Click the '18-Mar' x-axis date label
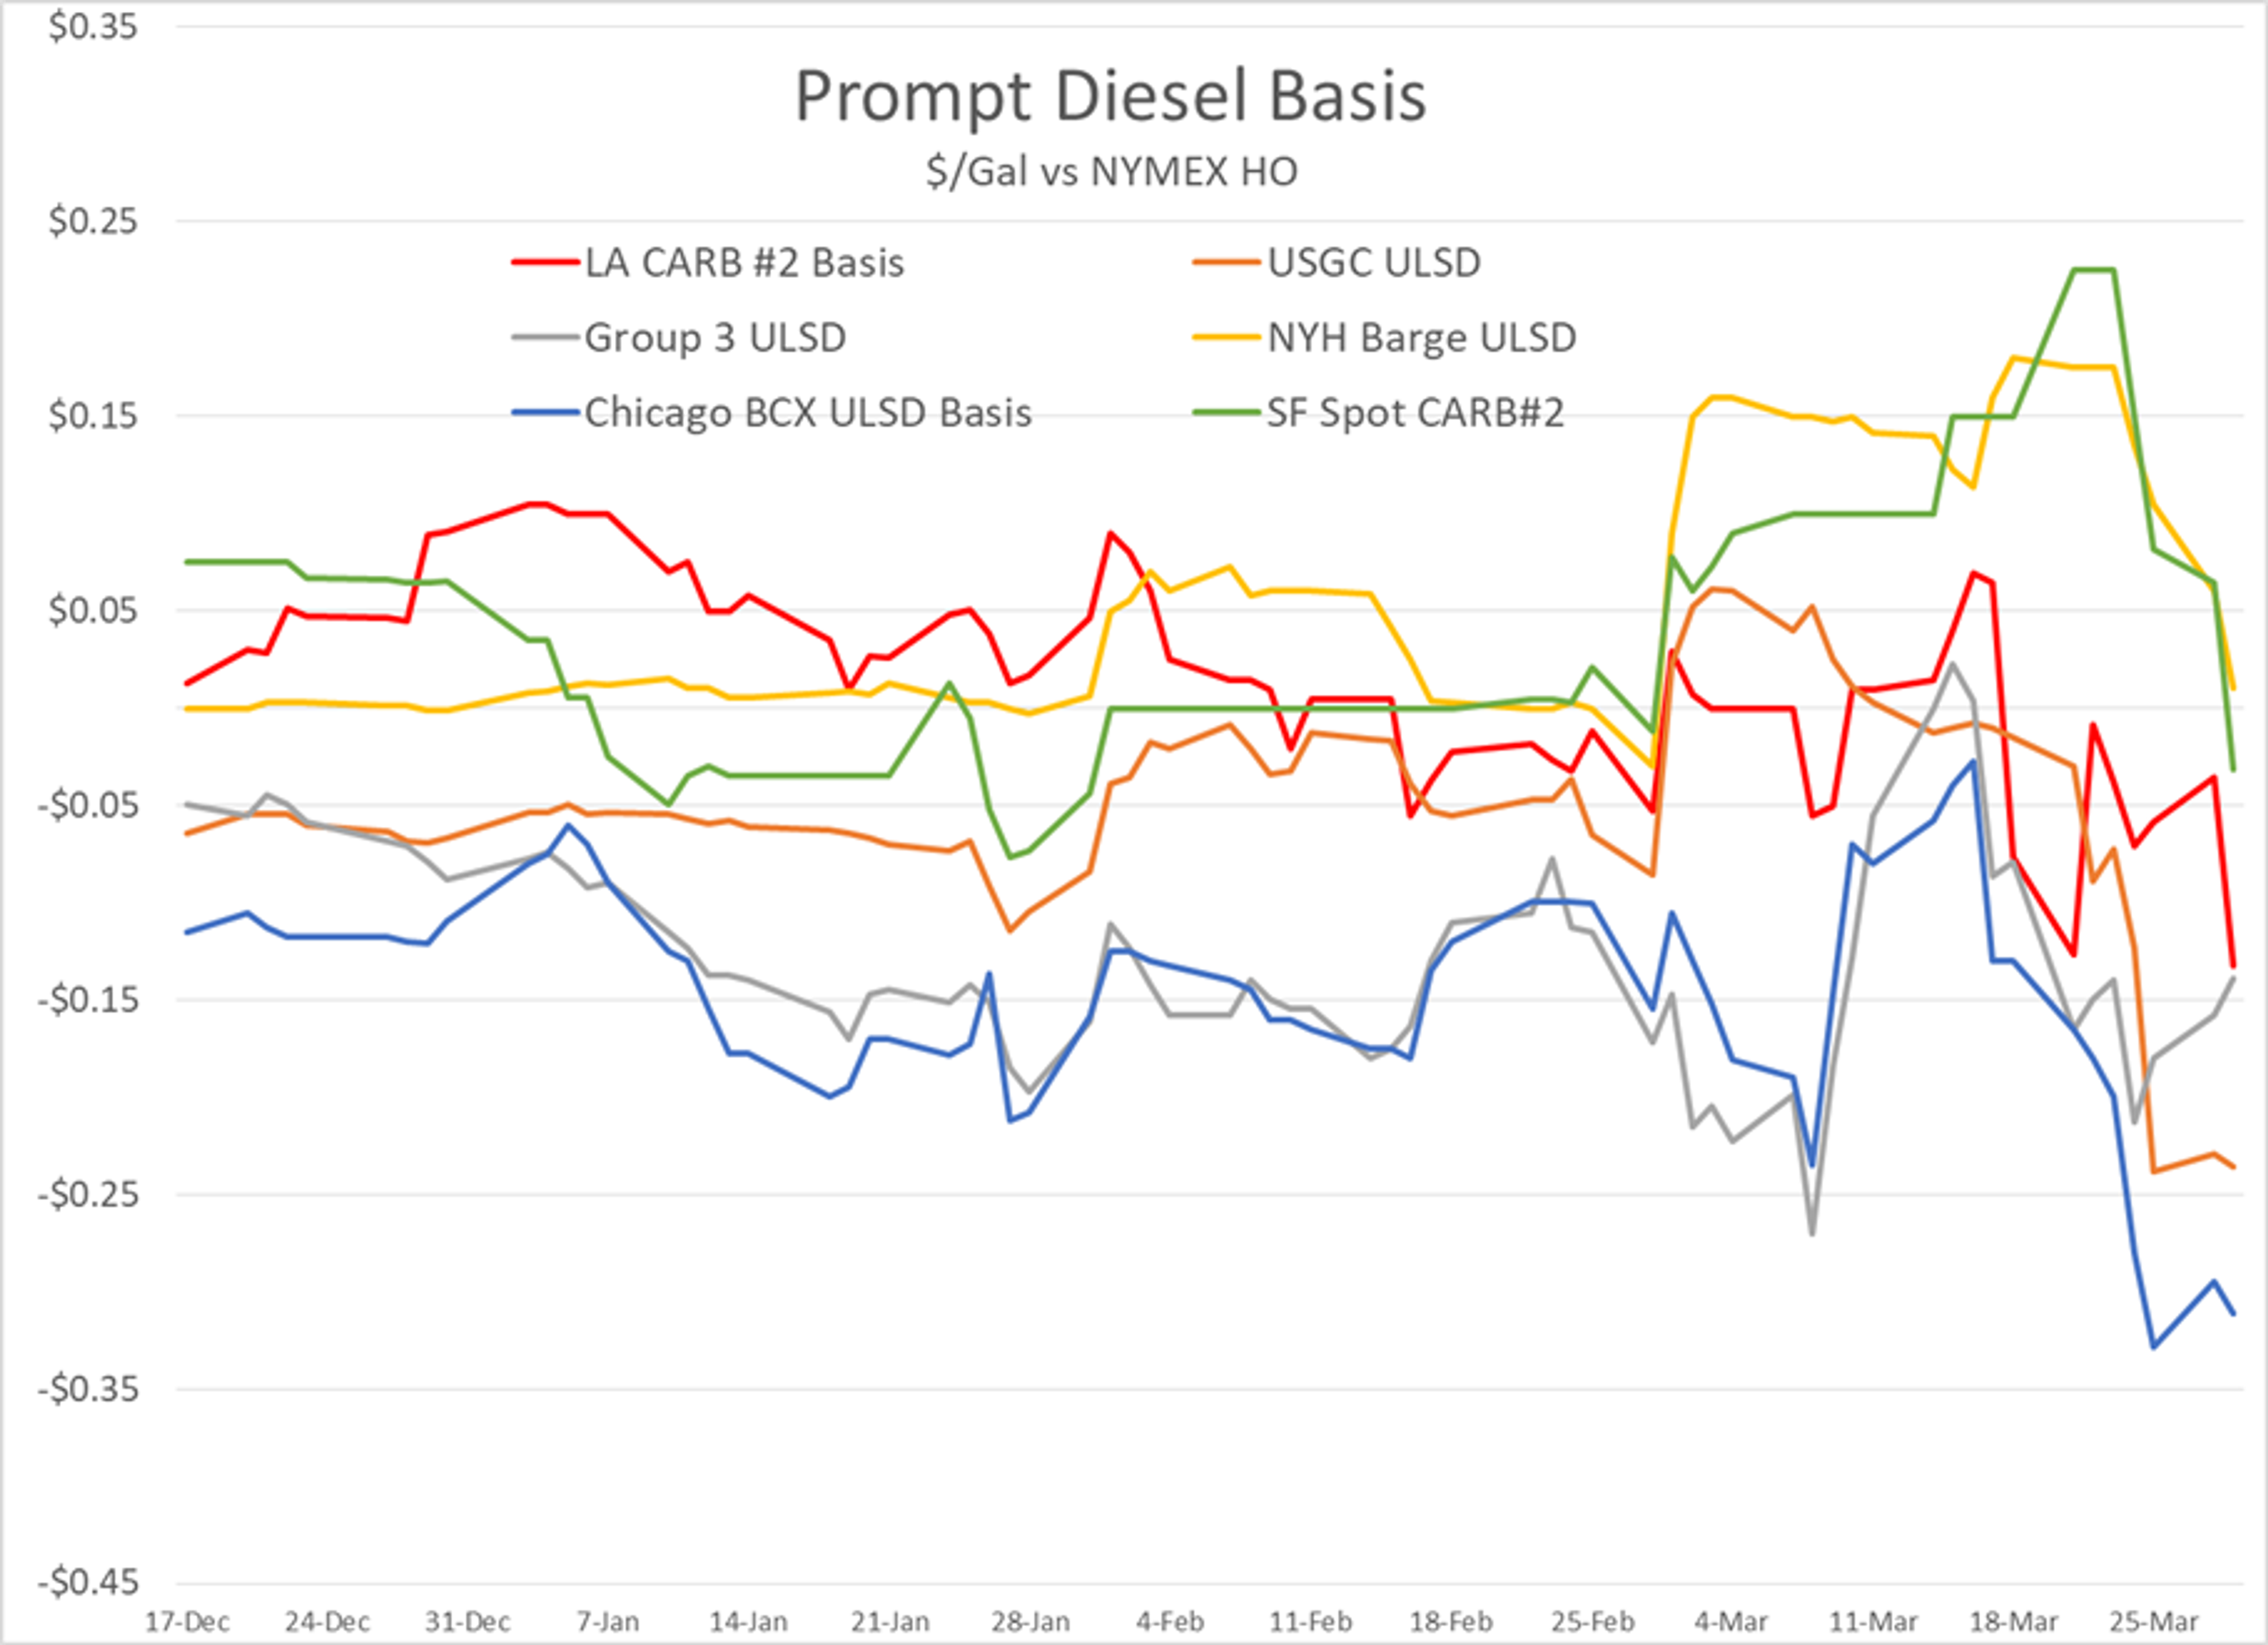The height and width of the screenshot is (1645, 2268). click(2013, 1621)
